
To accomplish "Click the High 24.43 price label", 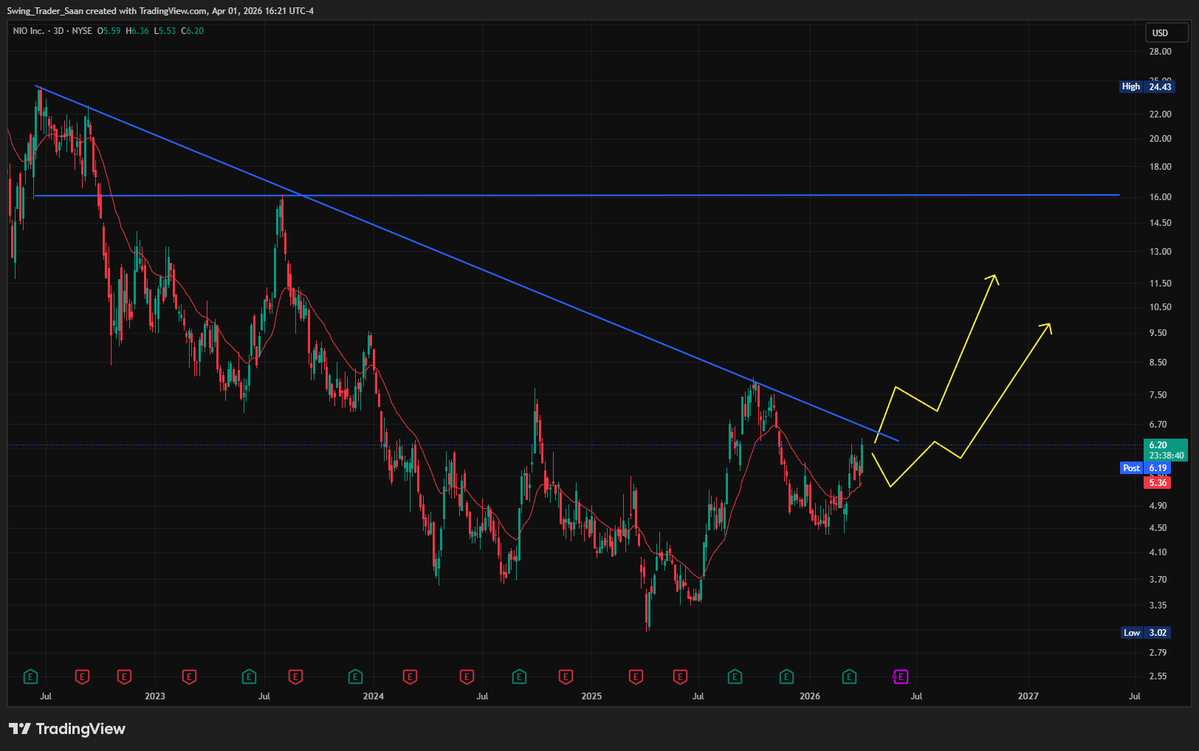I will tap(1146, 86).
